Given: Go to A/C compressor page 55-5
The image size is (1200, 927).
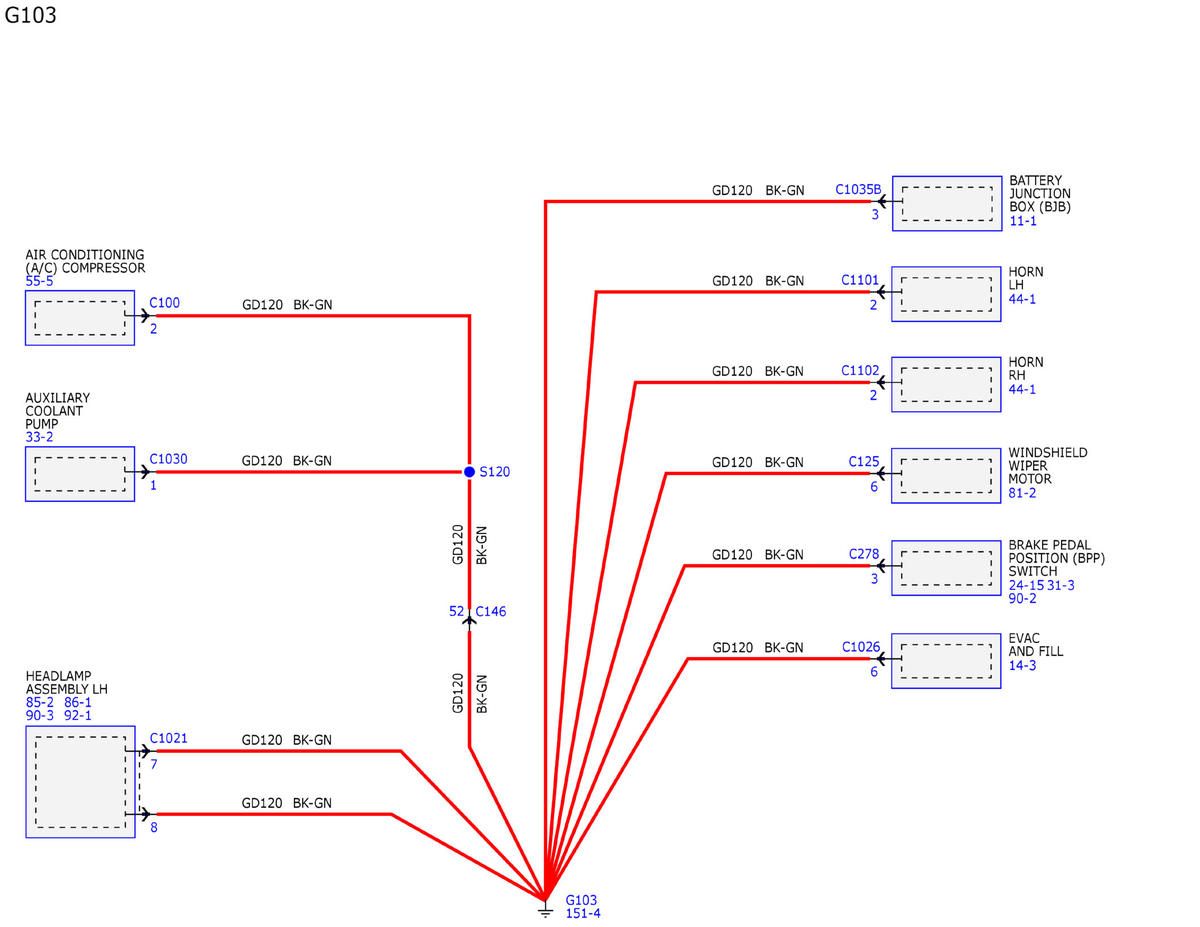Looking at the screenshot, I should click(x=40, y=282).
